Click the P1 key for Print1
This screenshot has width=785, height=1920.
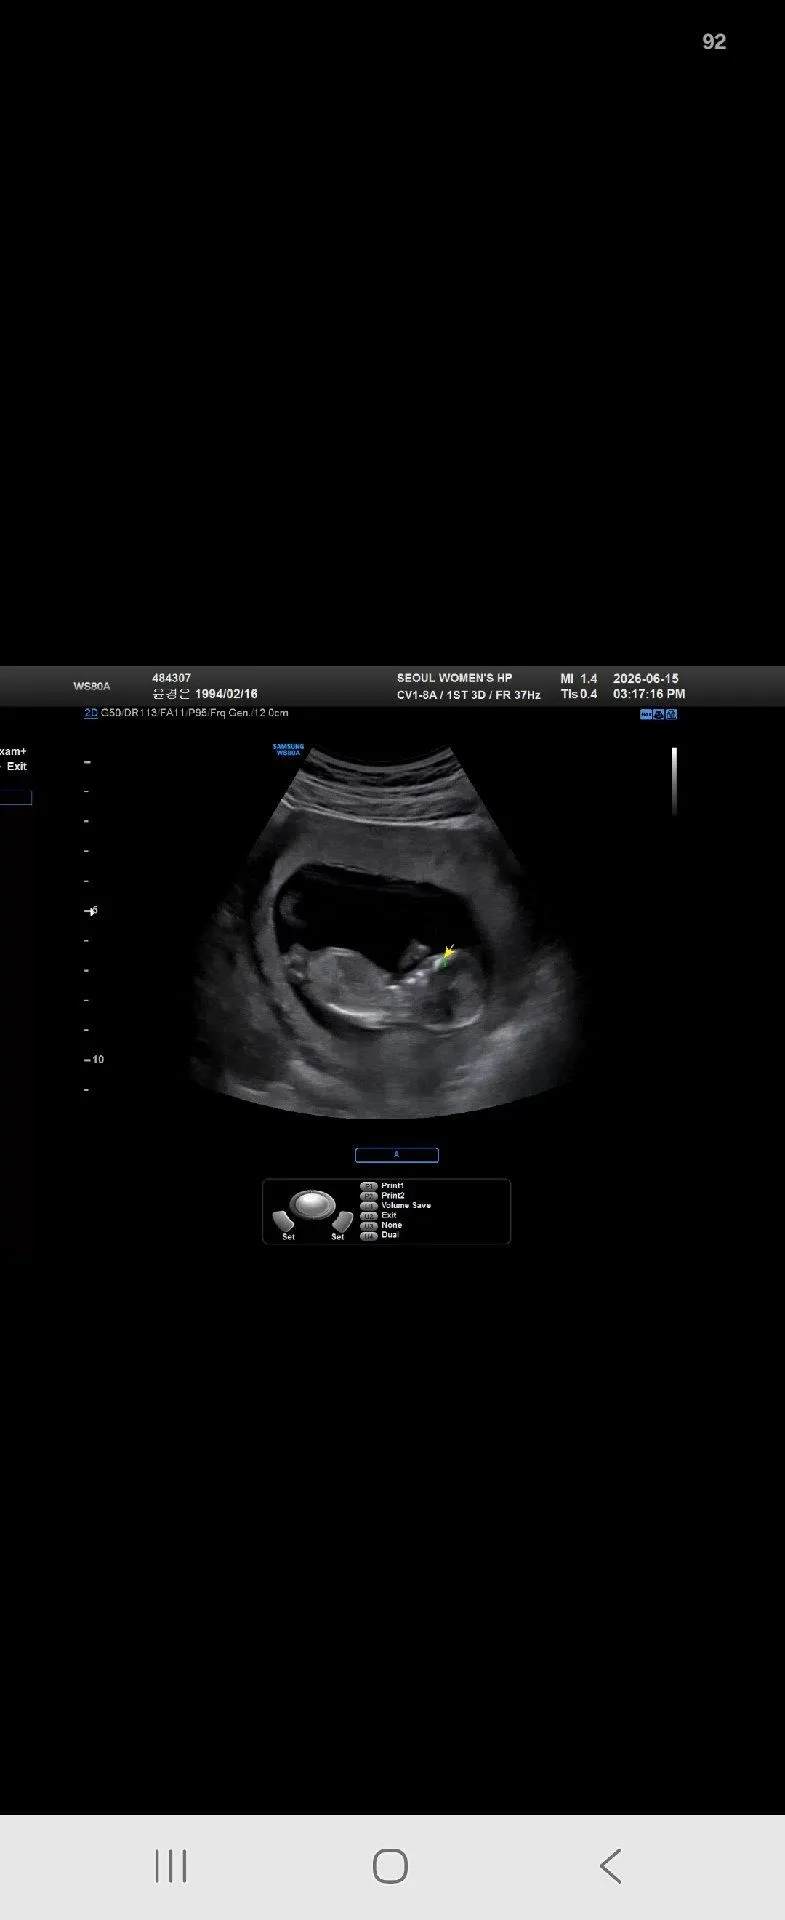(x=369, y=1186)
